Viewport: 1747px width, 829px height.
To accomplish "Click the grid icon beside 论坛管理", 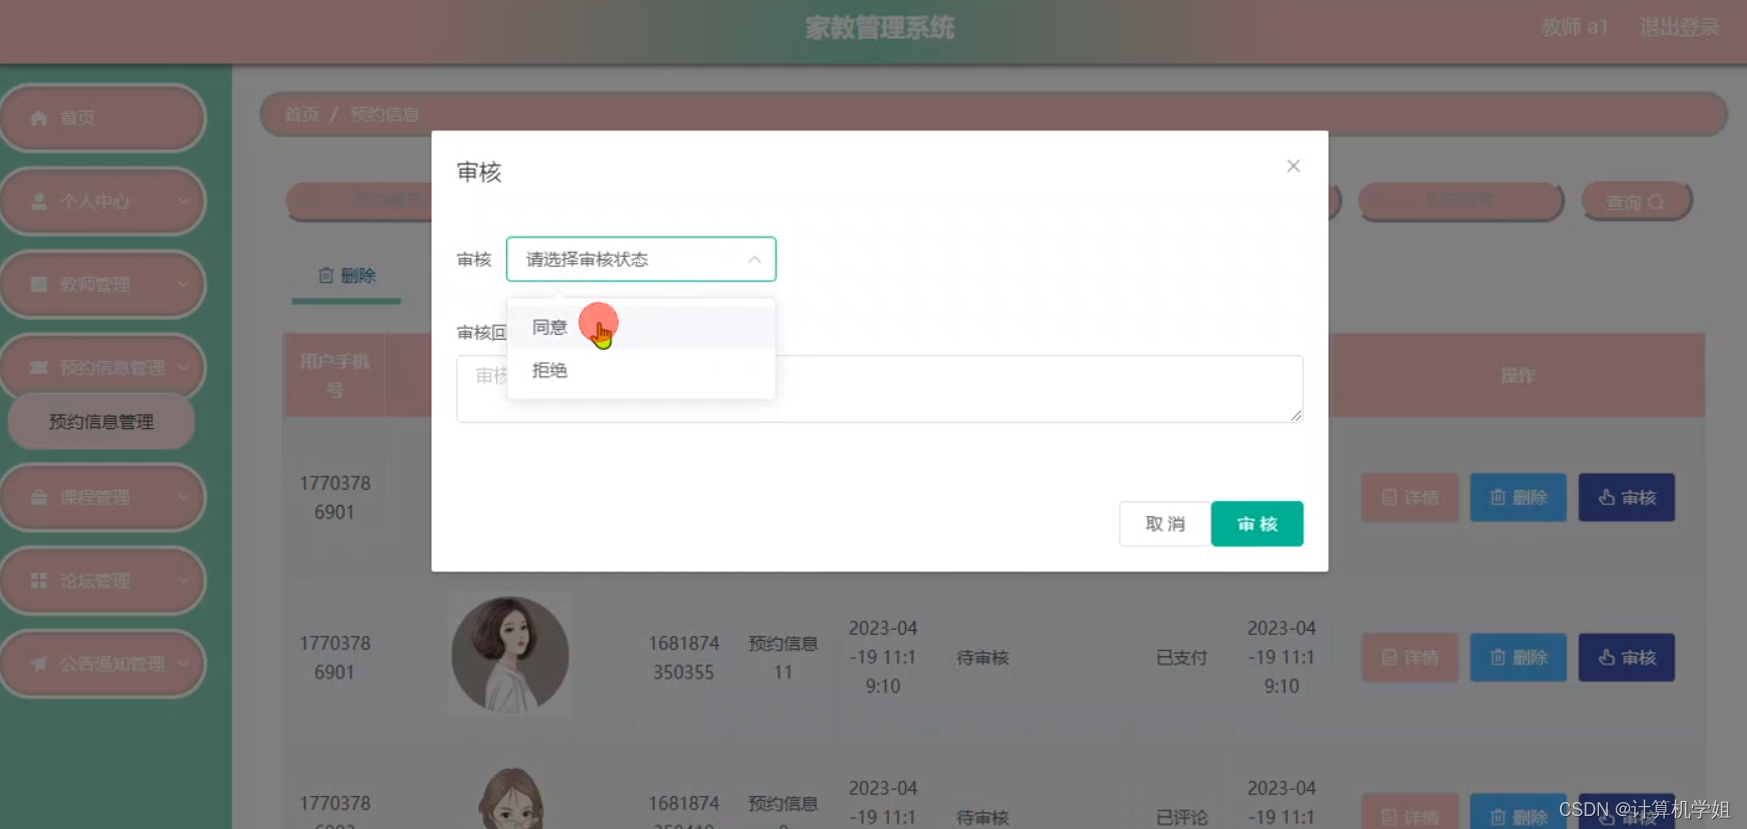I will click(39, 580).
